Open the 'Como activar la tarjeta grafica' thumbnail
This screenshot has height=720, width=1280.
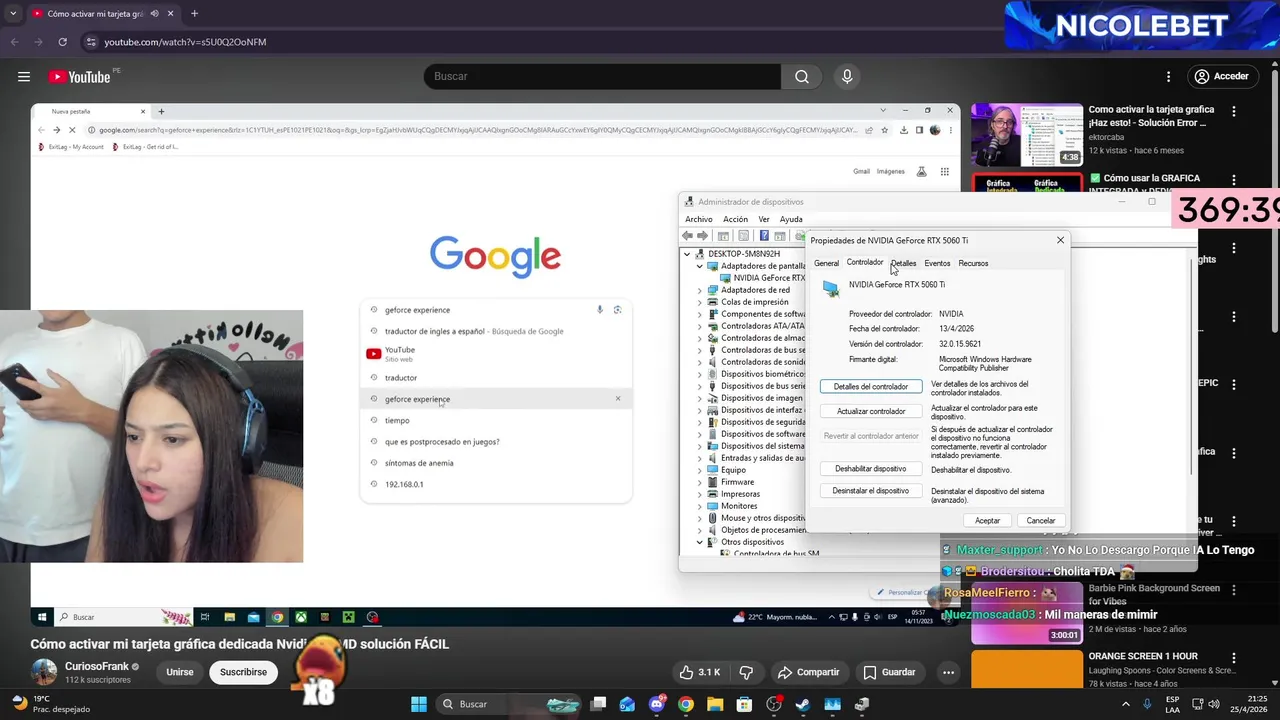click(x=1027, y=135)
